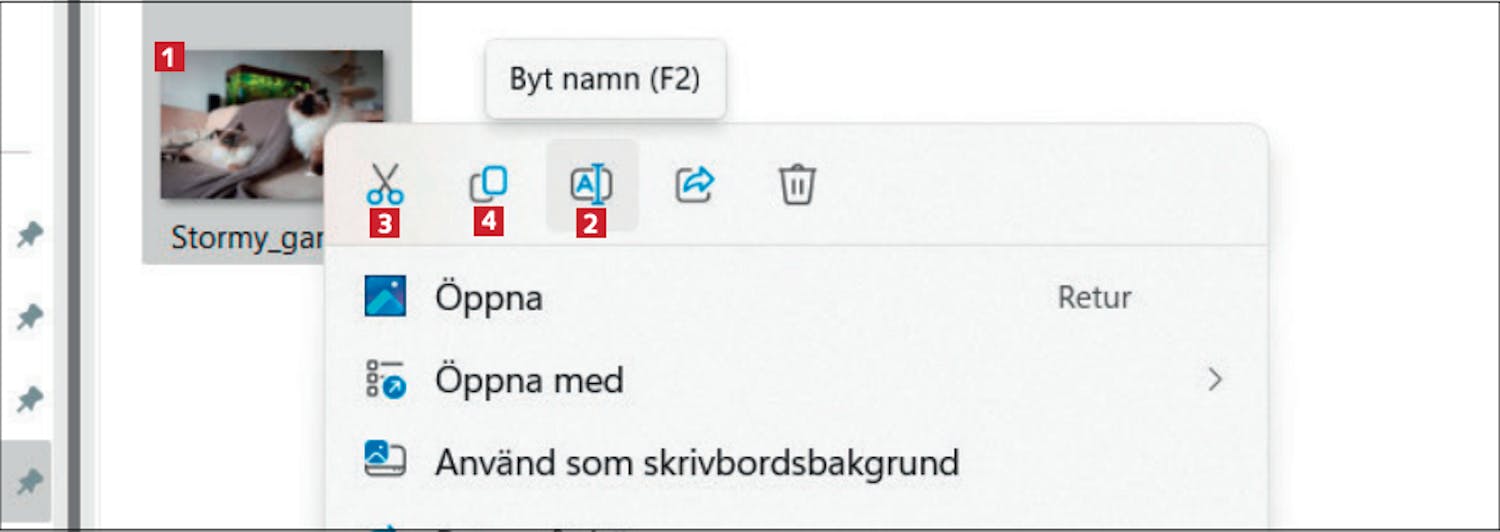
Task: Click red marker 1 on the thumbnail
Action: 169,57
